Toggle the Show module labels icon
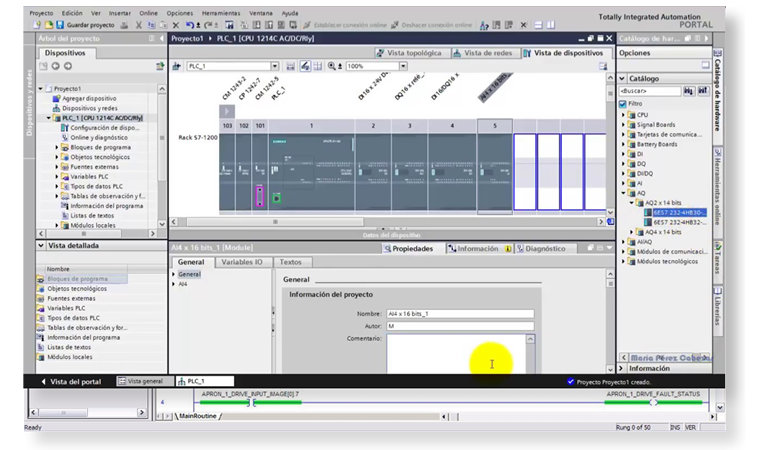The height and width of the screenshot is (450, 768). [x=305, y=66]
